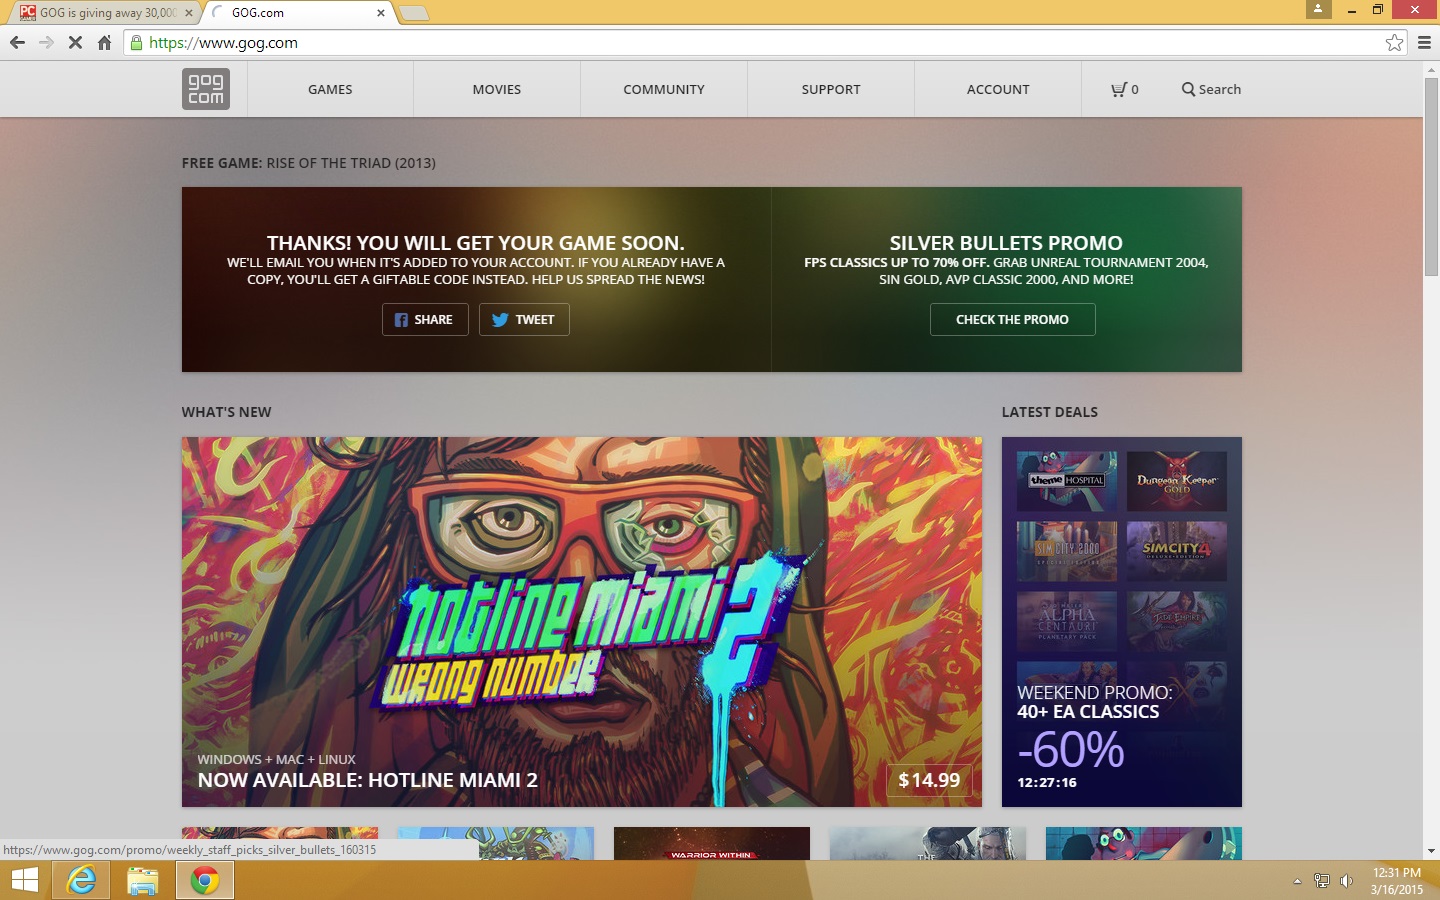The image size is (1440, 900).
Task: Click the SILVER BULLETS PROMO heading
Action: 1006,243
